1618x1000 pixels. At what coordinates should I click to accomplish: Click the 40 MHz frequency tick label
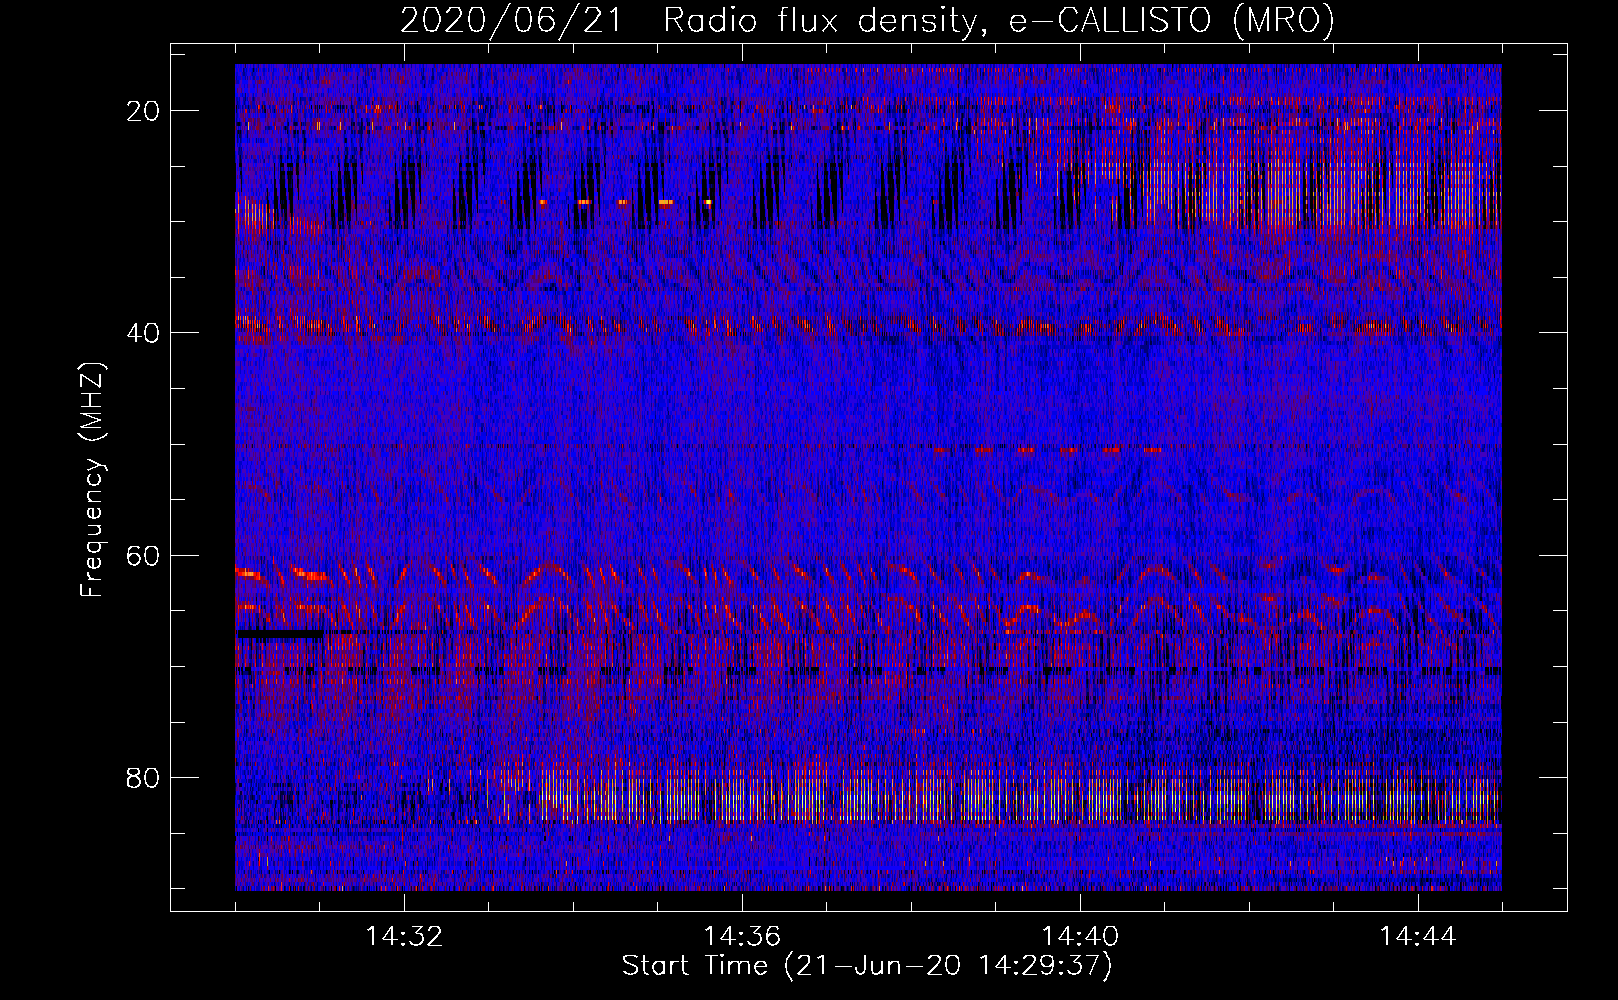pos(143,333)
